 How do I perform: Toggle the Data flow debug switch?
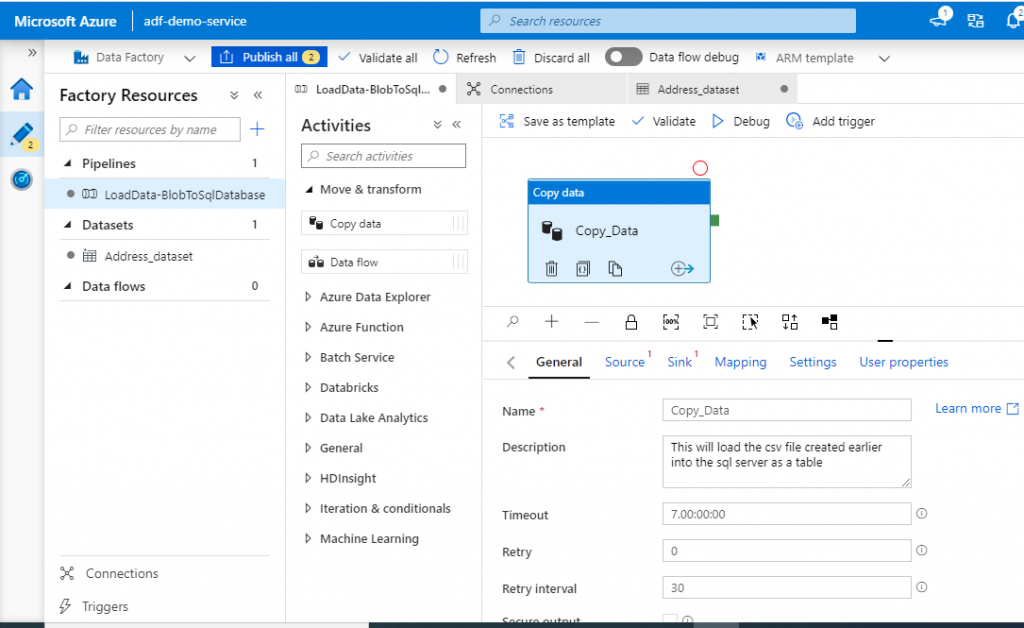click(623, 57)
